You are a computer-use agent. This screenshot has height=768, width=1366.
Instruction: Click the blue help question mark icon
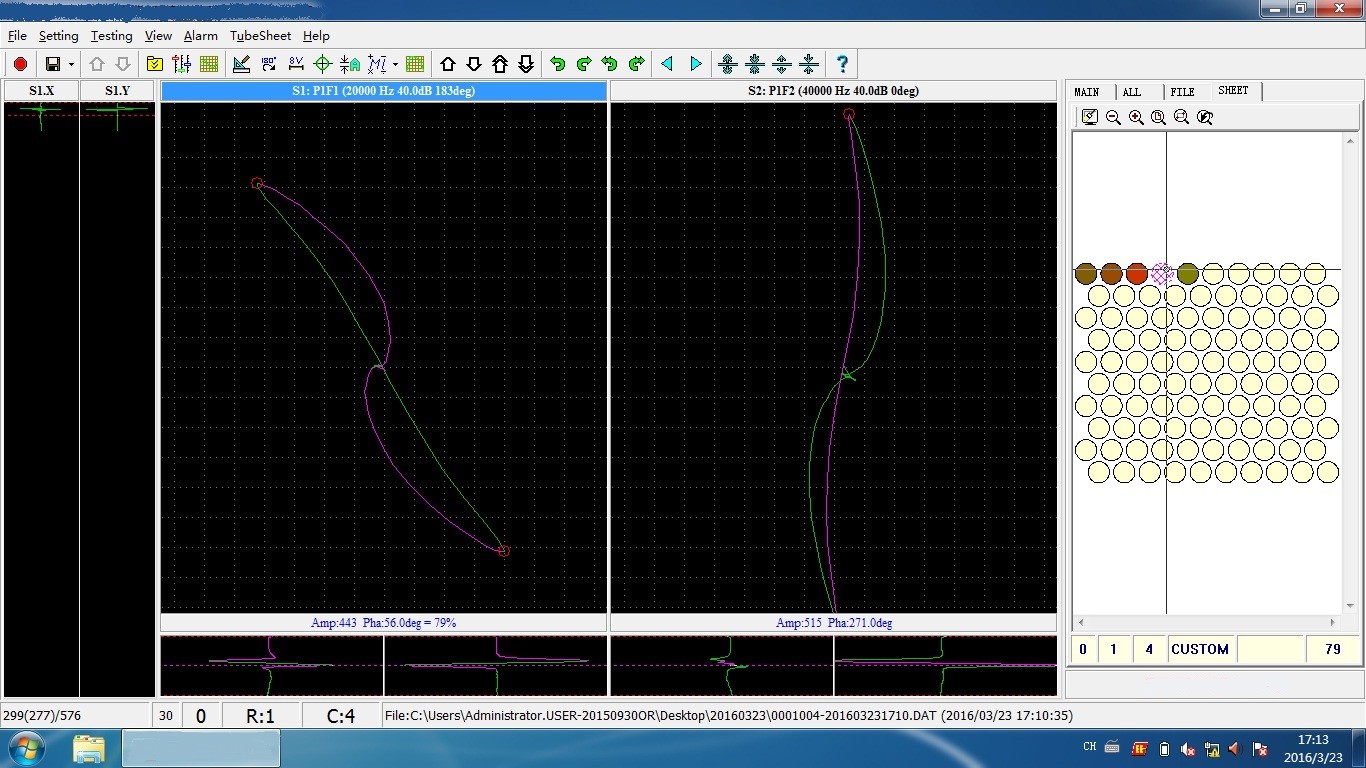[x=842, y=64]
